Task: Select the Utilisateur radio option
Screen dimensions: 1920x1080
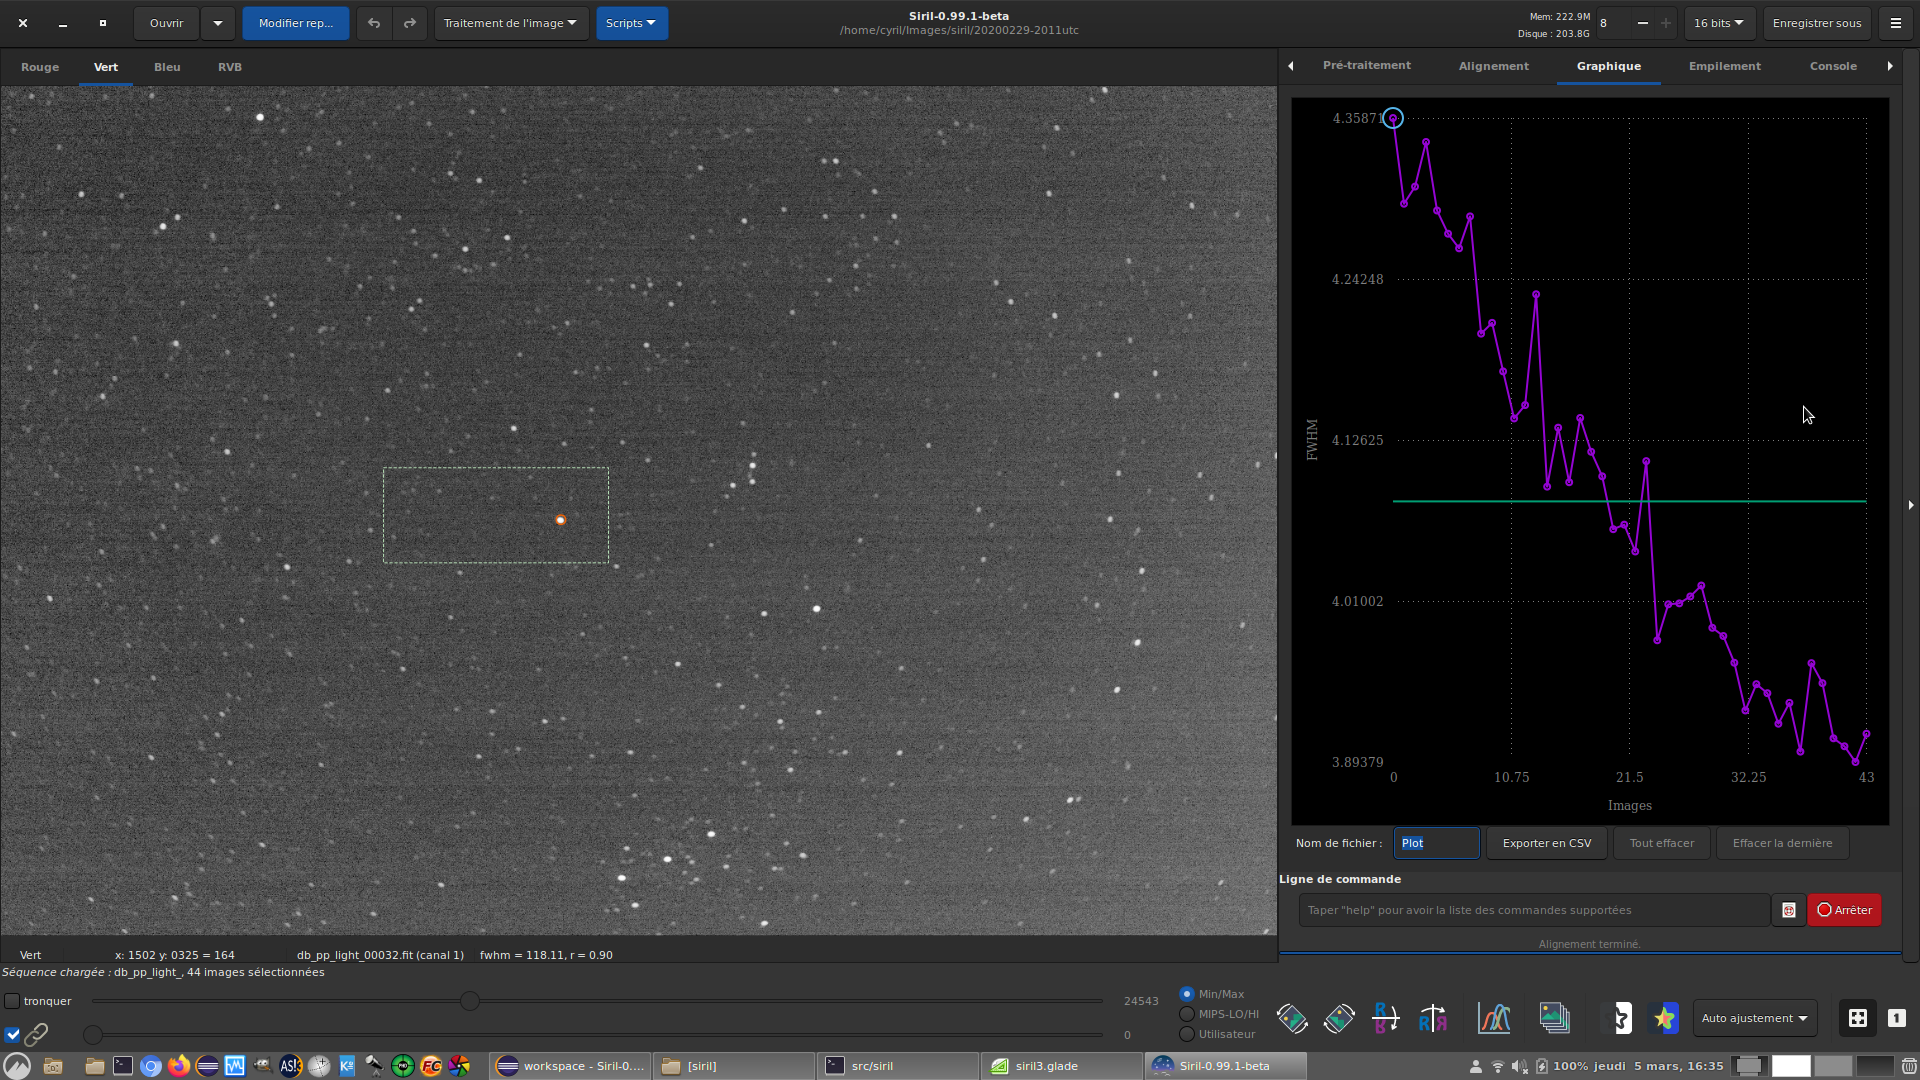Action: pyautogui.click(x=1187, y=1034)
